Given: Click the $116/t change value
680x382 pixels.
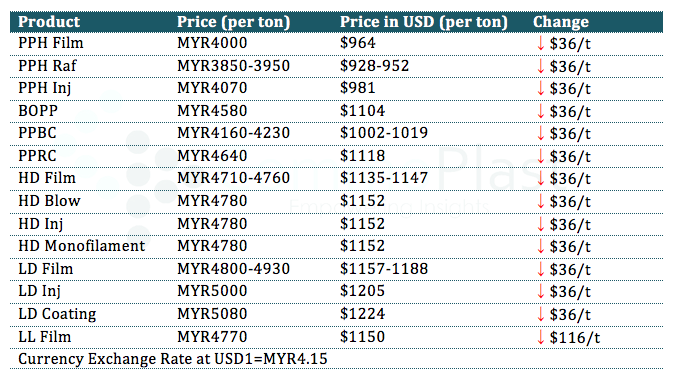Looking at the screenshot, I should (x=575, y=337).
